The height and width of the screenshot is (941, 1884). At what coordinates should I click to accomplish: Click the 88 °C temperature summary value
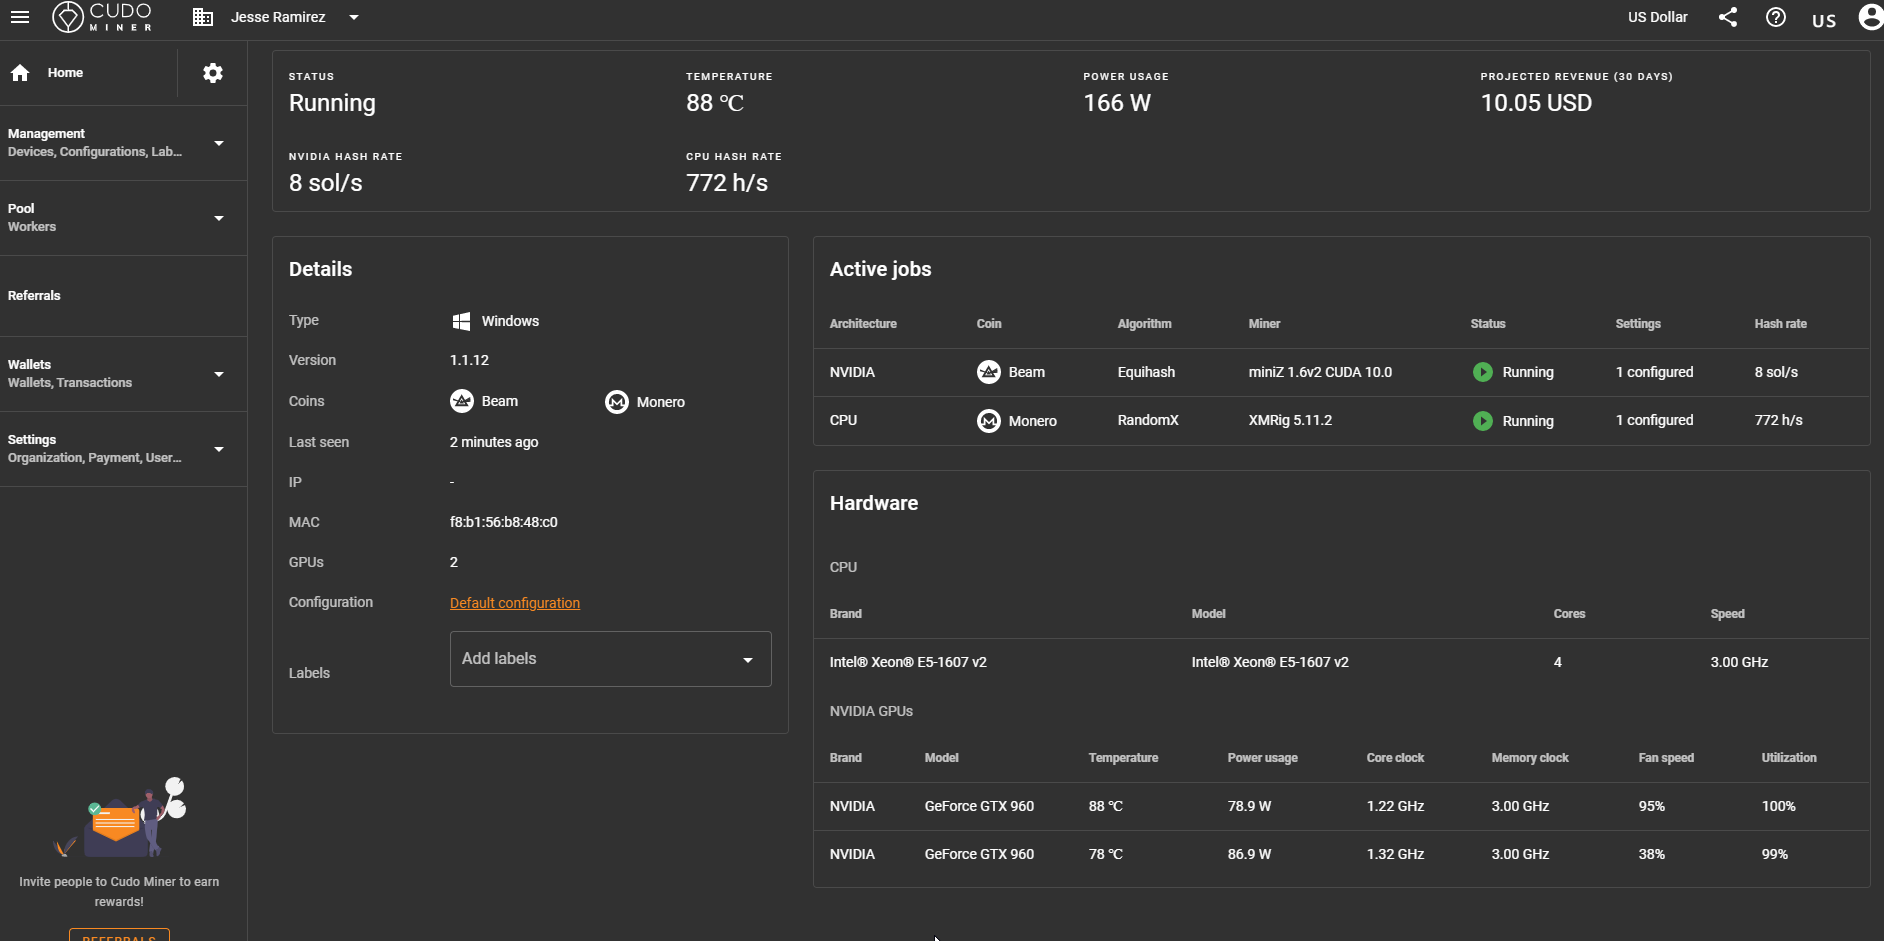coord(715,103)
